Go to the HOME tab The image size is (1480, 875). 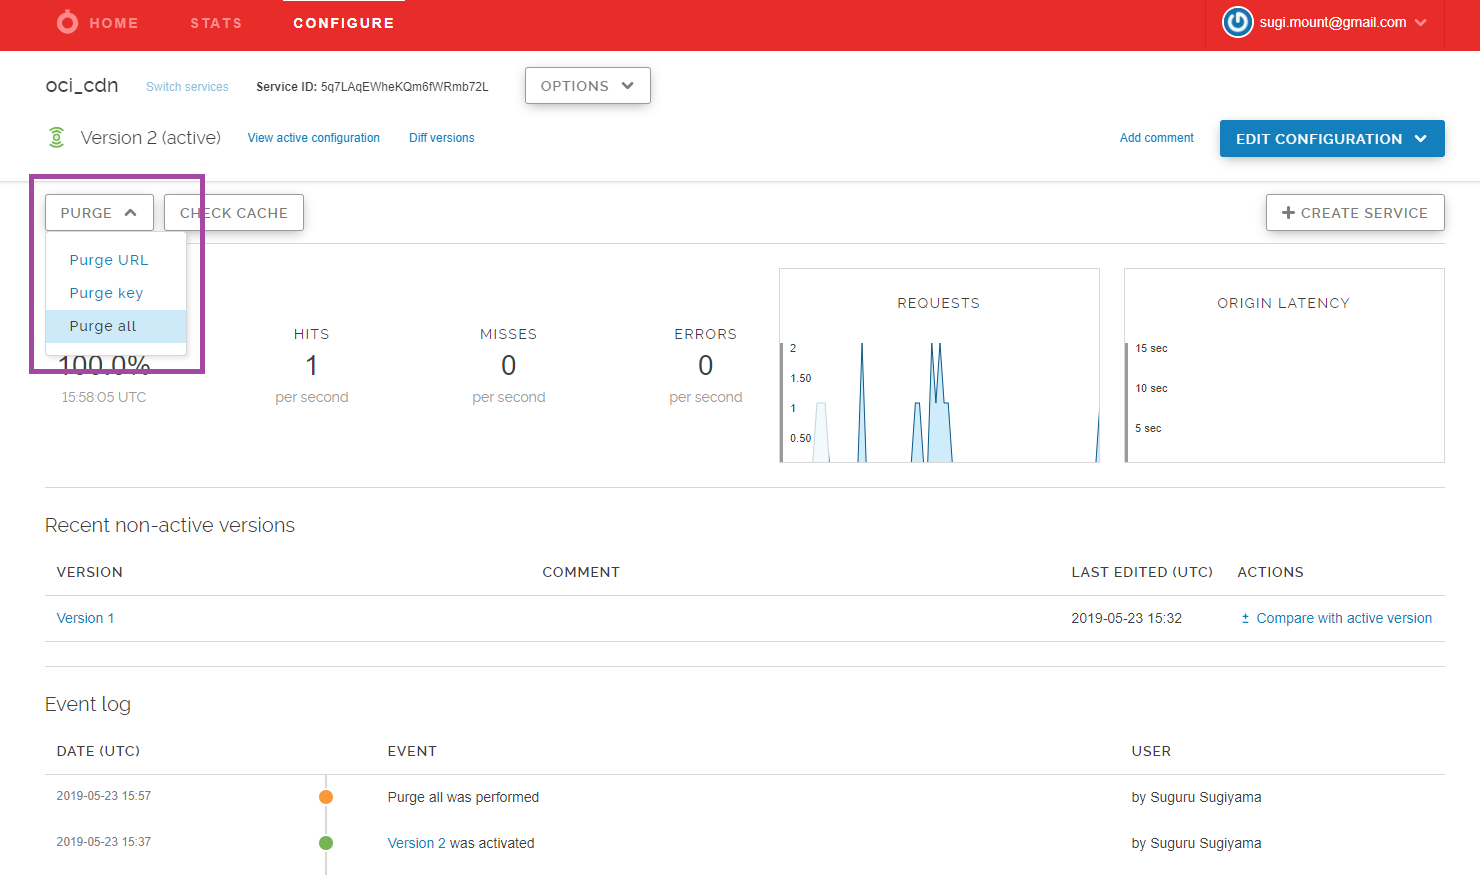tap(114, 22)
